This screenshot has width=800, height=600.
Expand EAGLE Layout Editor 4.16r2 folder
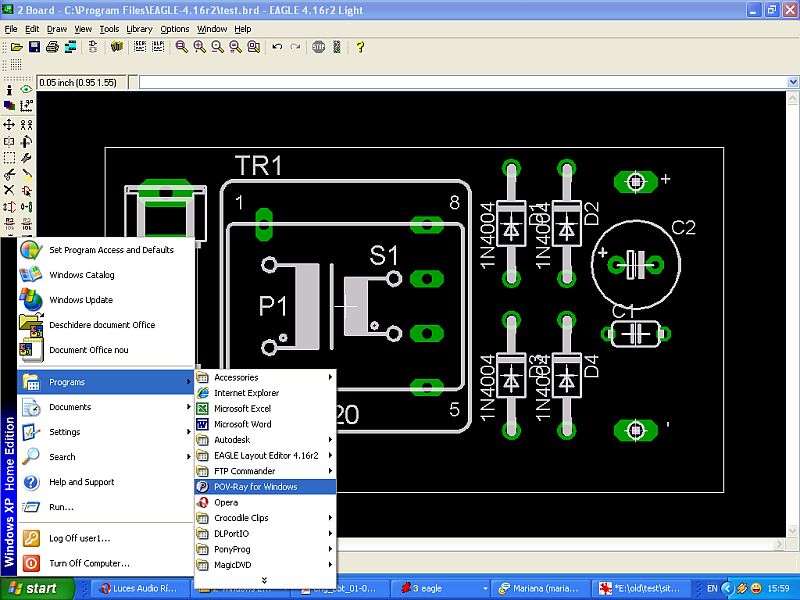(x=265, y=456)
